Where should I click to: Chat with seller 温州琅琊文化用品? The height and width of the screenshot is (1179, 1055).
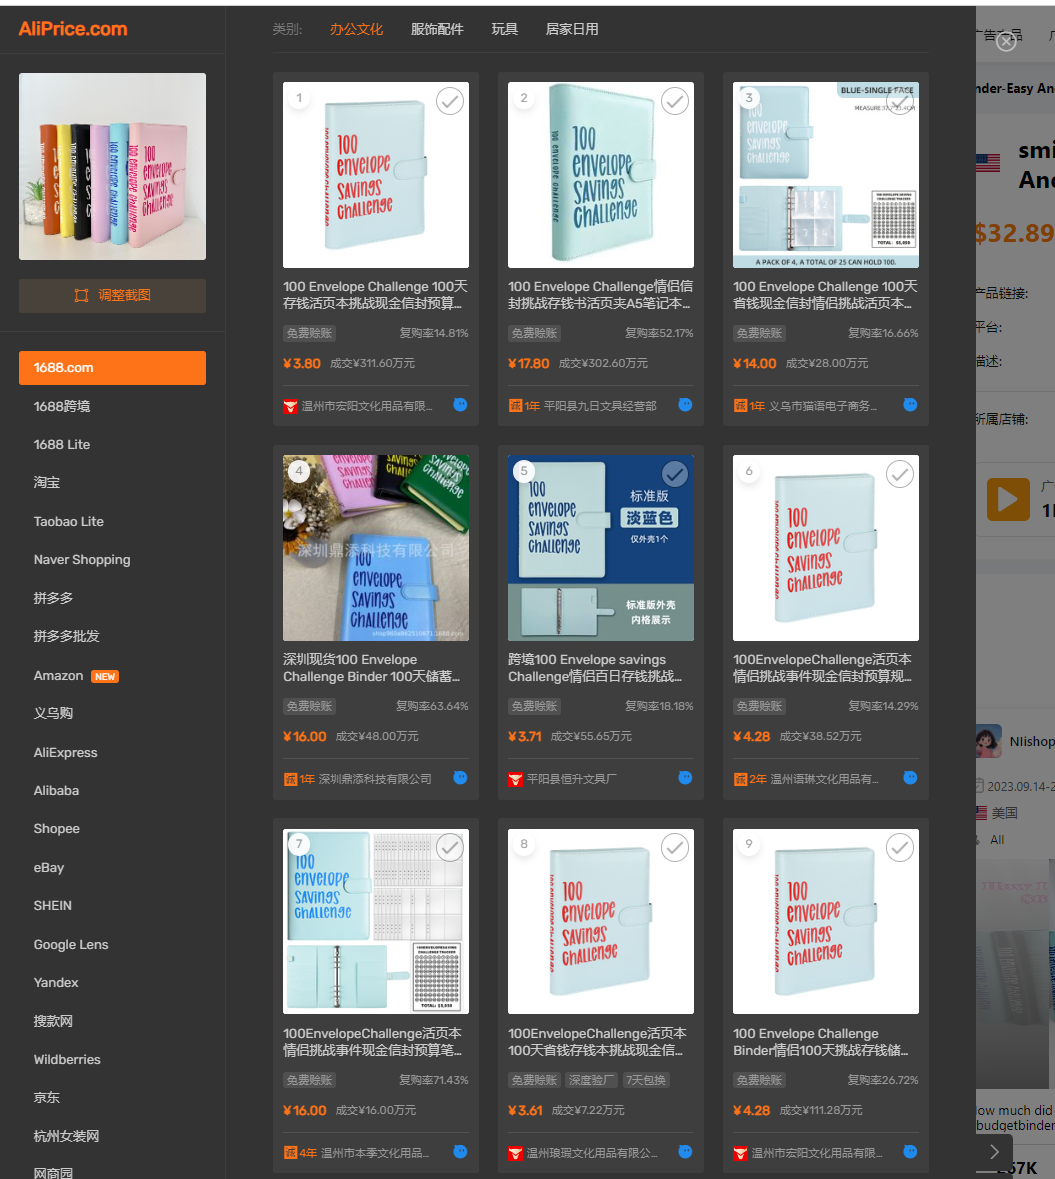(685, 1151)
